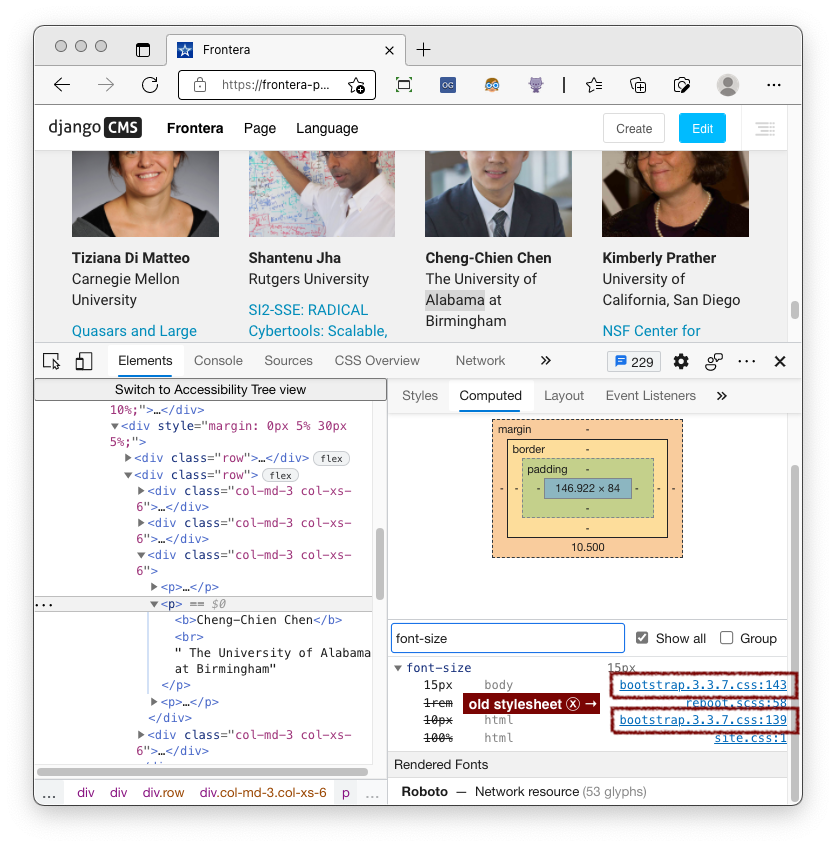Click the blue Edit button
This screenshot has height=847, width=836.
[702, 129]
